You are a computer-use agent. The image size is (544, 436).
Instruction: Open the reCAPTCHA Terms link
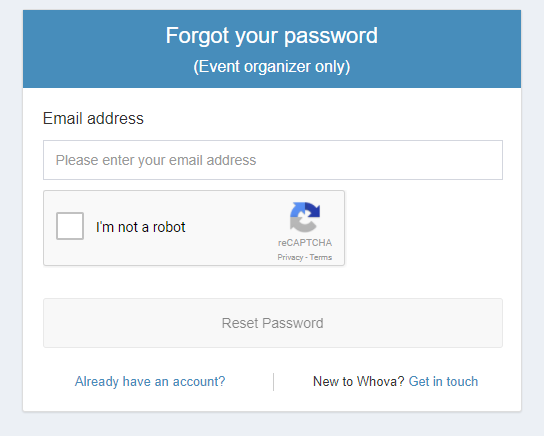tap(321, 257)
